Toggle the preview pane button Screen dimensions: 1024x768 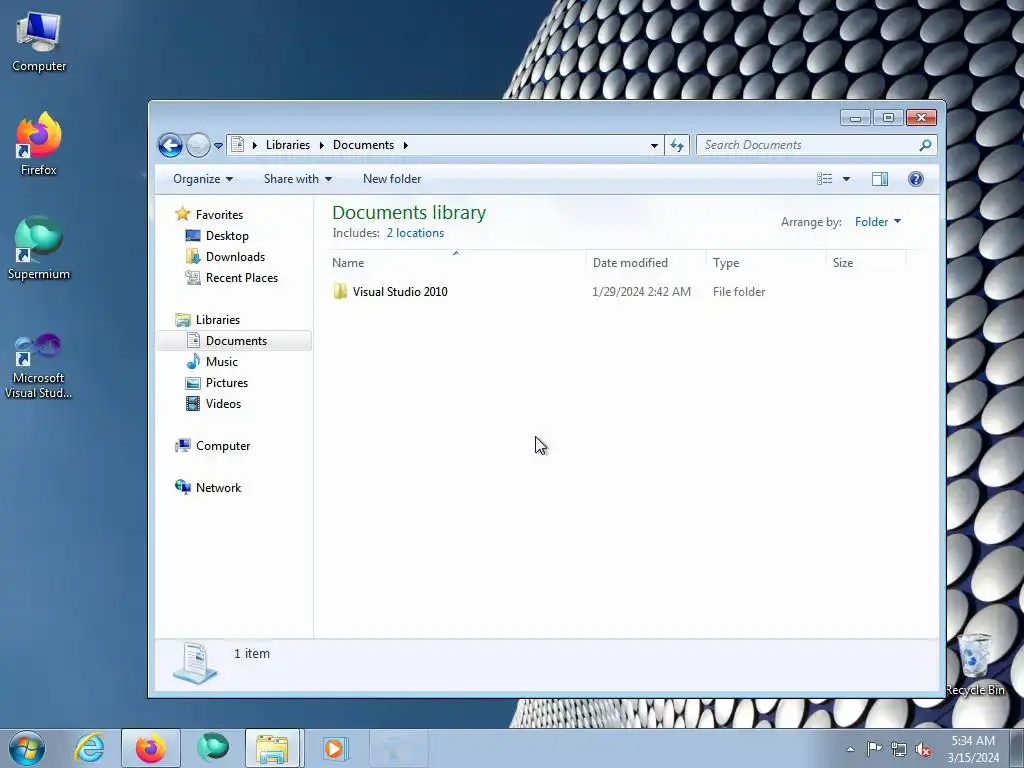(880, 179)
